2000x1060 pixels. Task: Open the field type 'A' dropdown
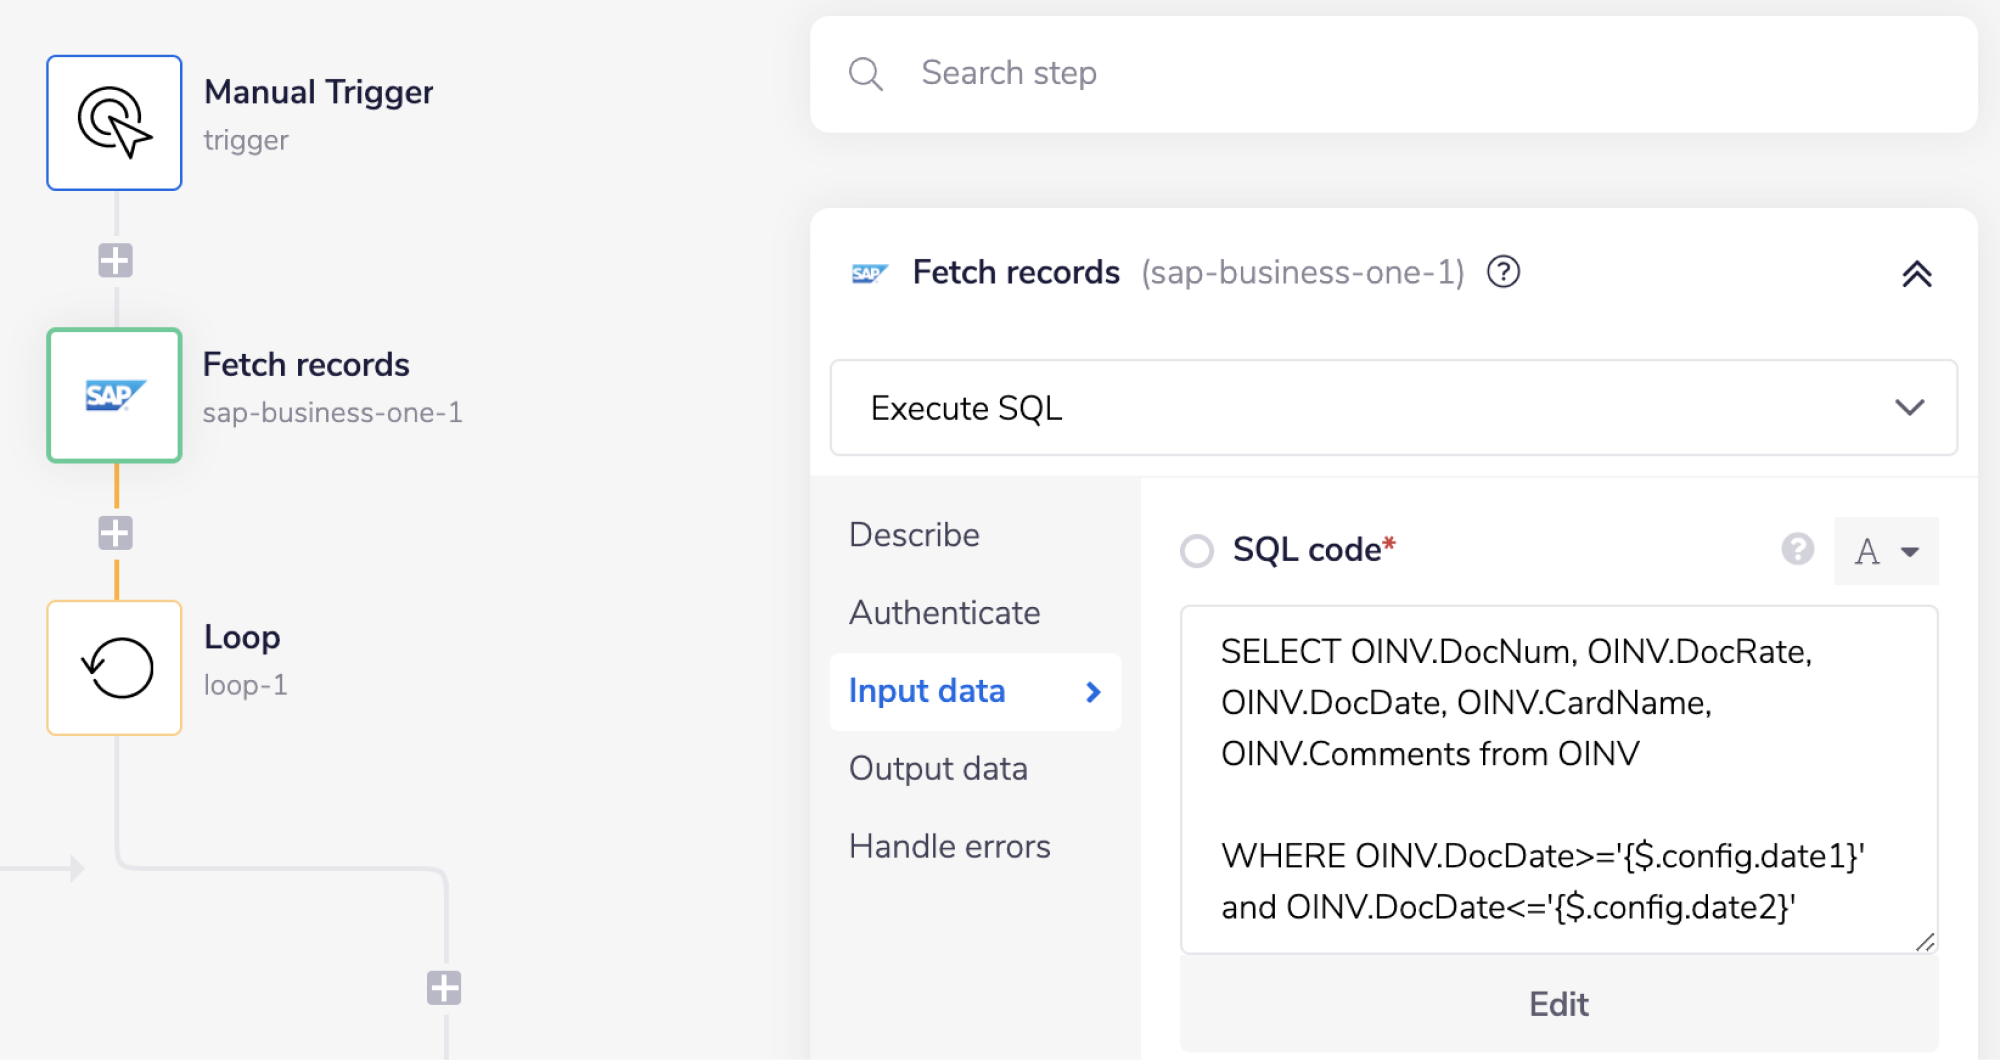[x=1885, y=551]
